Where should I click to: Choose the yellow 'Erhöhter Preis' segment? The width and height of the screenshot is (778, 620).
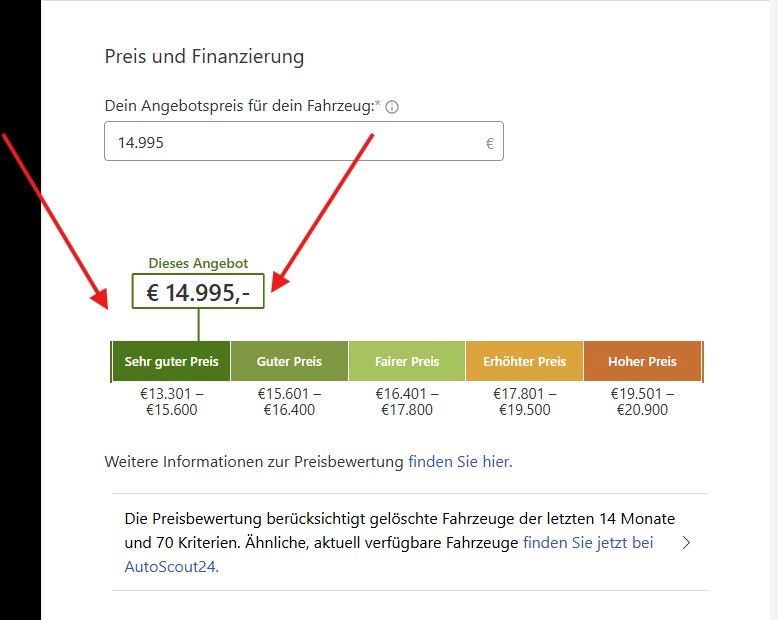(524, 361)
